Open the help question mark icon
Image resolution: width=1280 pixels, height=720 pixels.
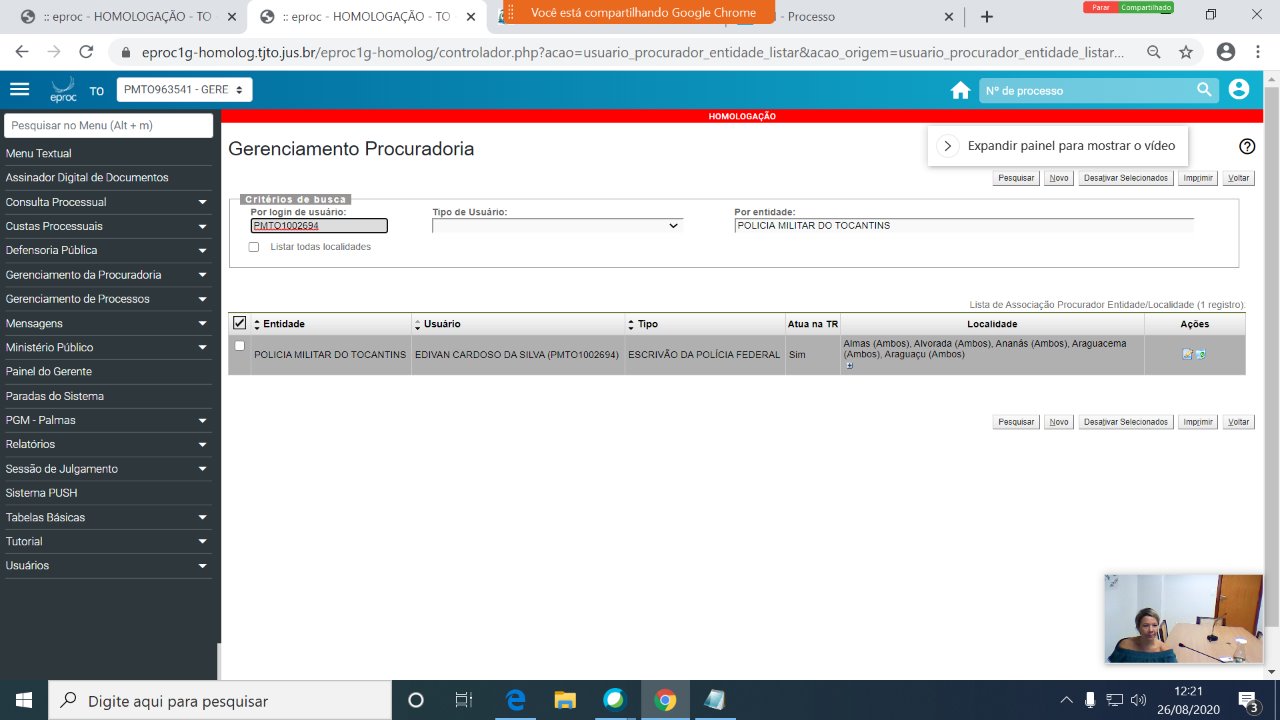(x=1247, y=146)
